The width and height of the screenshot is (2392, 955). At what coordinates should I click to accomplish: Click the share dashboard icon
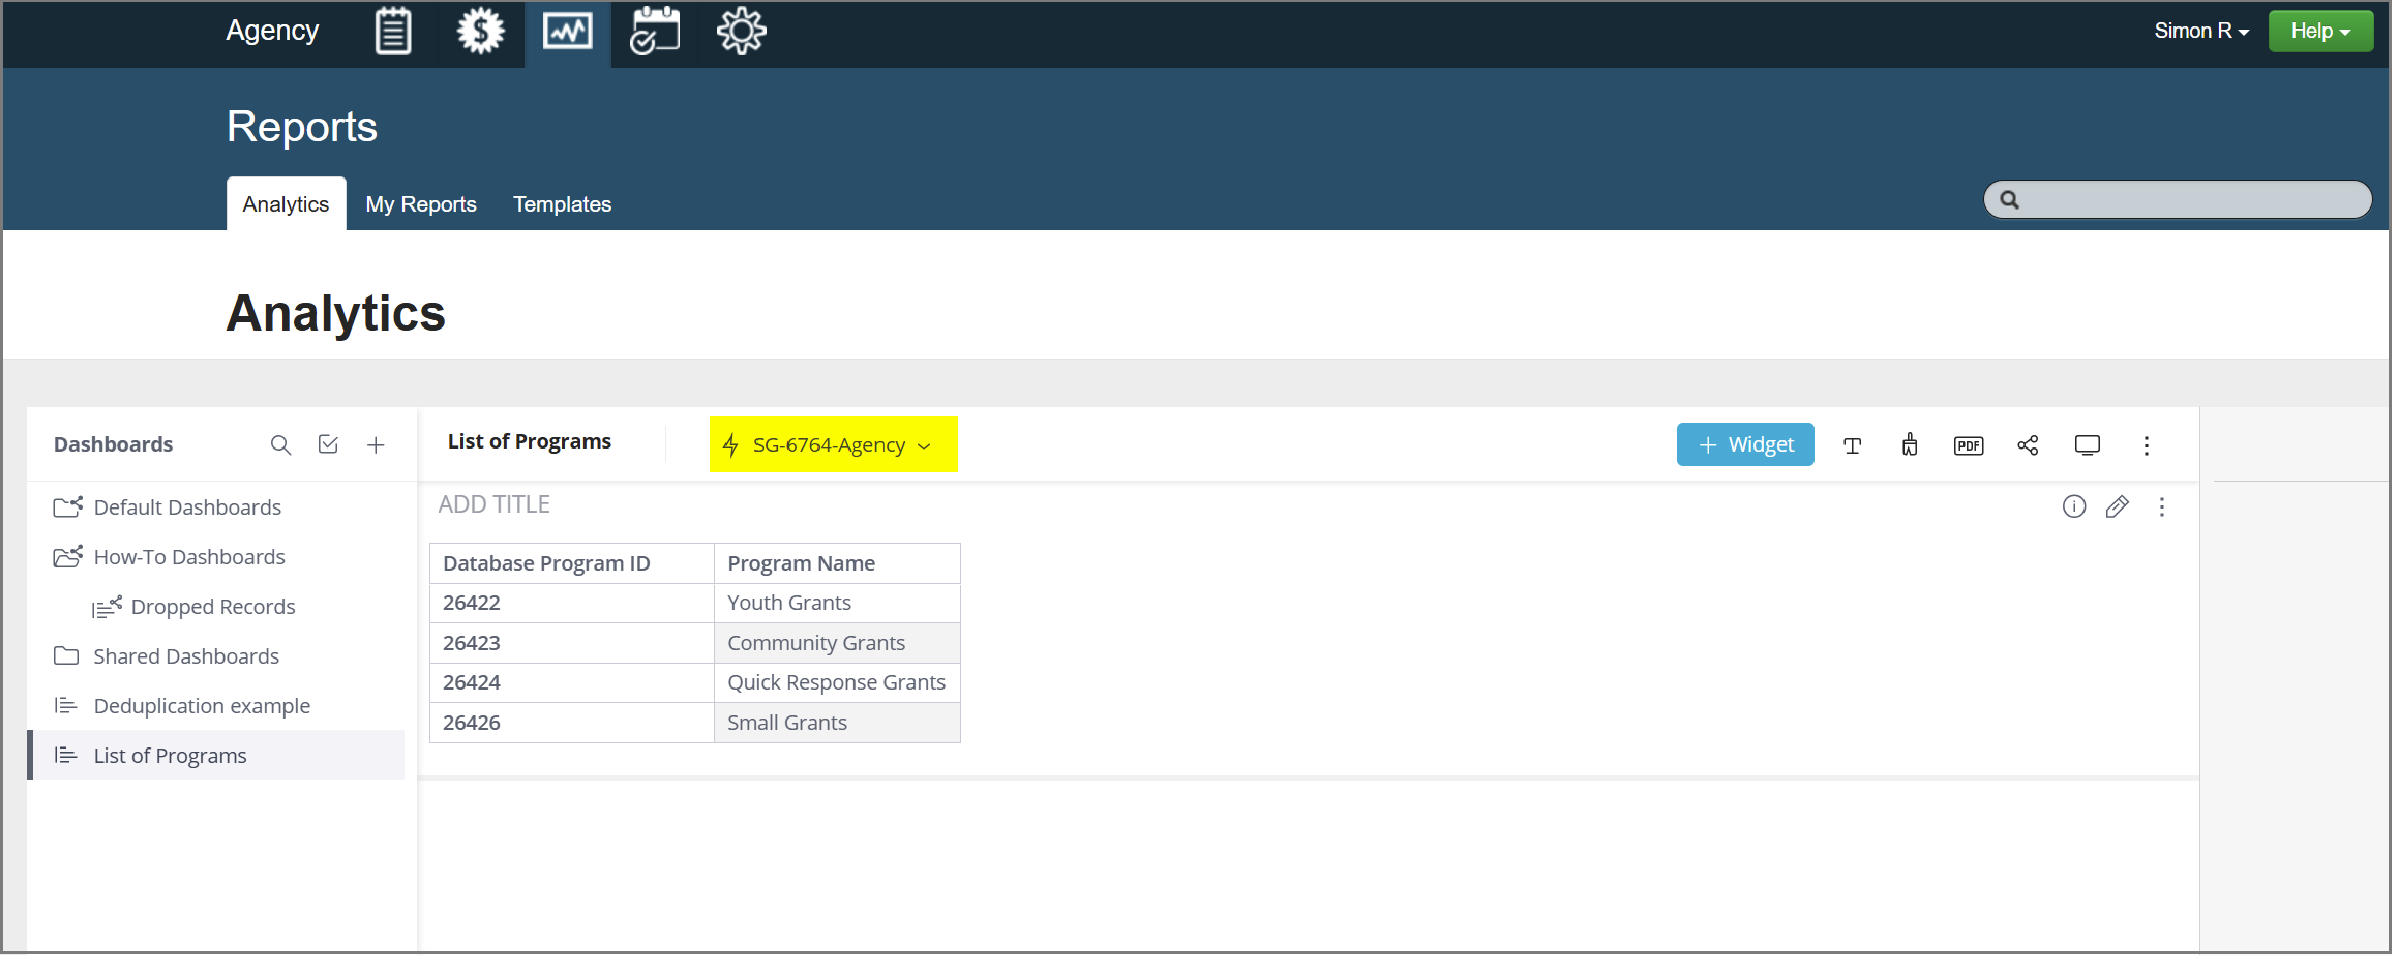(2028, 446)
